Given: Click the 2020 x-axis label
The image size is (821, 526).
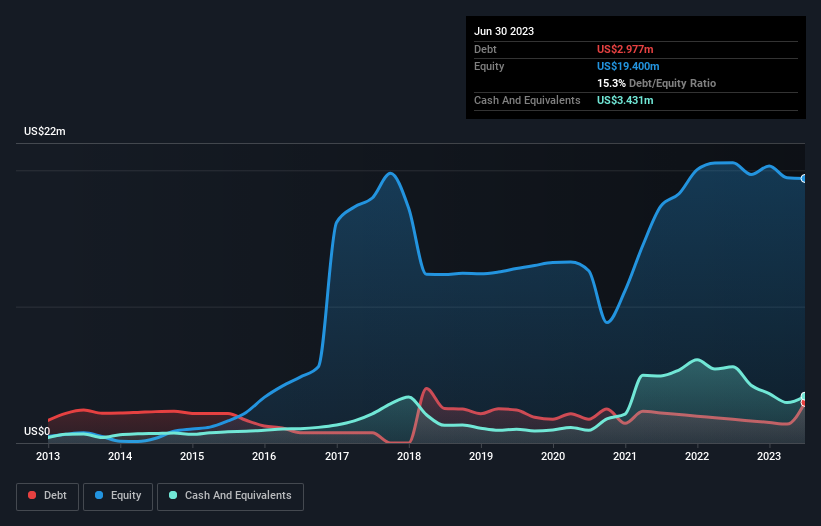Looking at the screenshot, I should [x=553, y=456].
